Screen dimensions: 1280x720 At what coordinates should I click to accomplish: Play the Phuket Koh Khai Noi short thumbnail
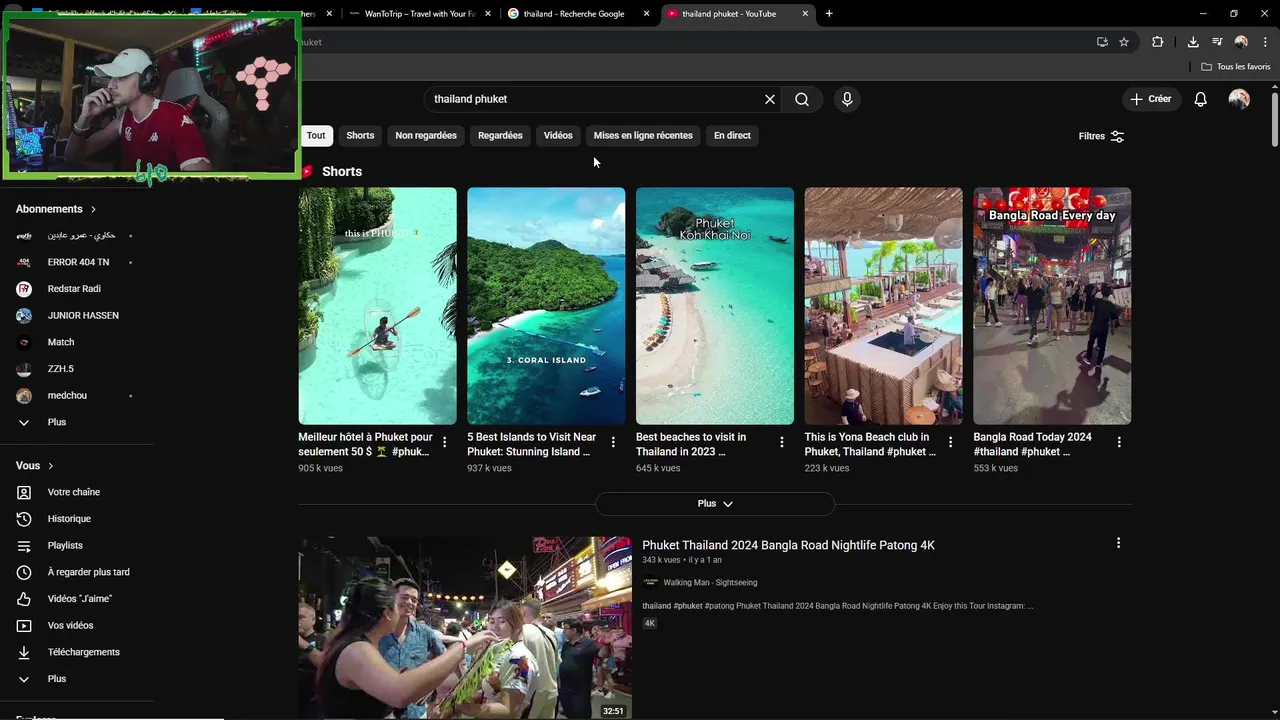(715, 306)
